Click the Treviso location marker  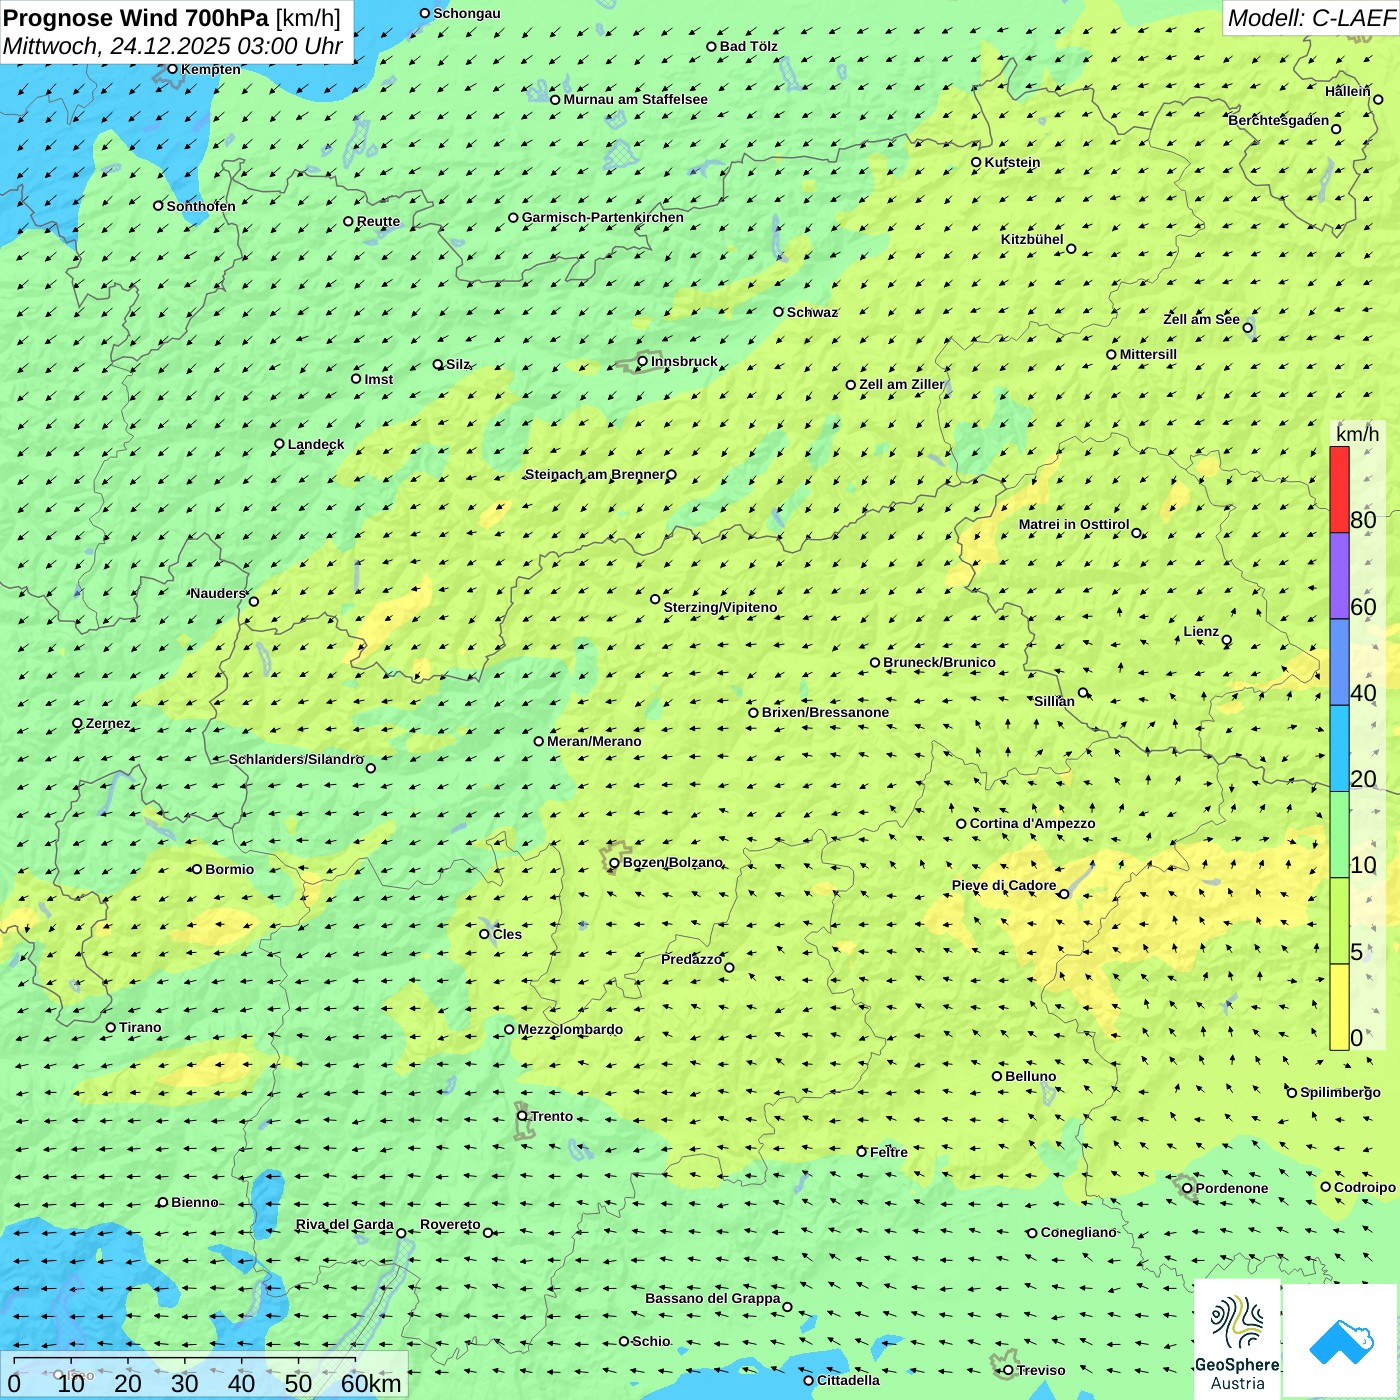pyautogui.click(x=1009, y=1370)
